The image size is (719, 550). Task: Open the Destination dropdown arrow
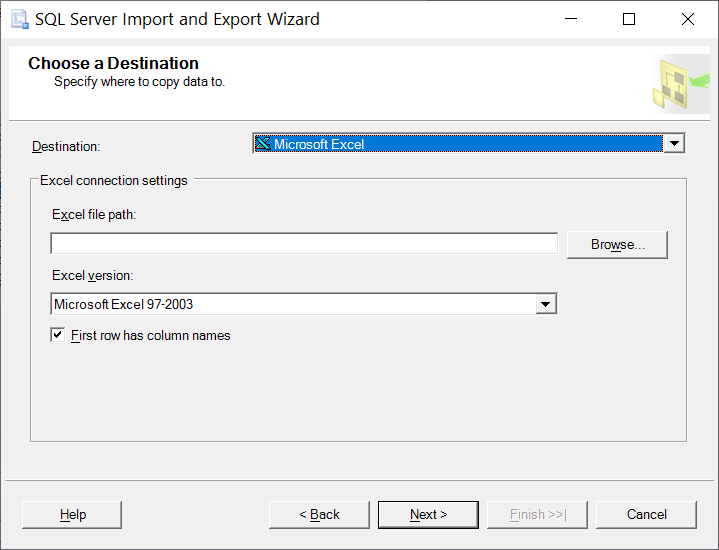674,144
